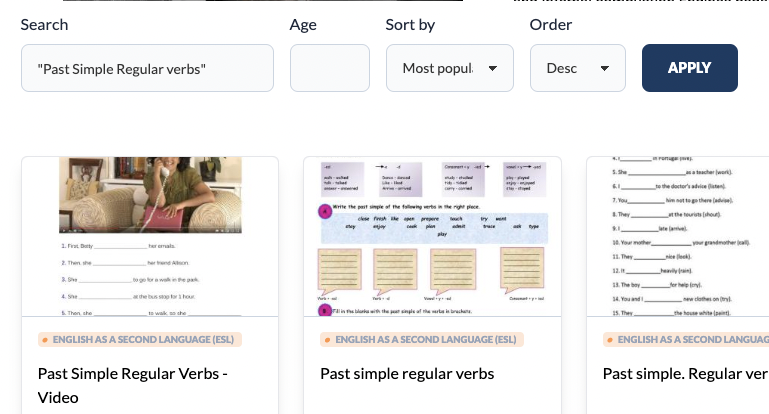
Task: Click the Search text field
Action: tap(147, 68)
